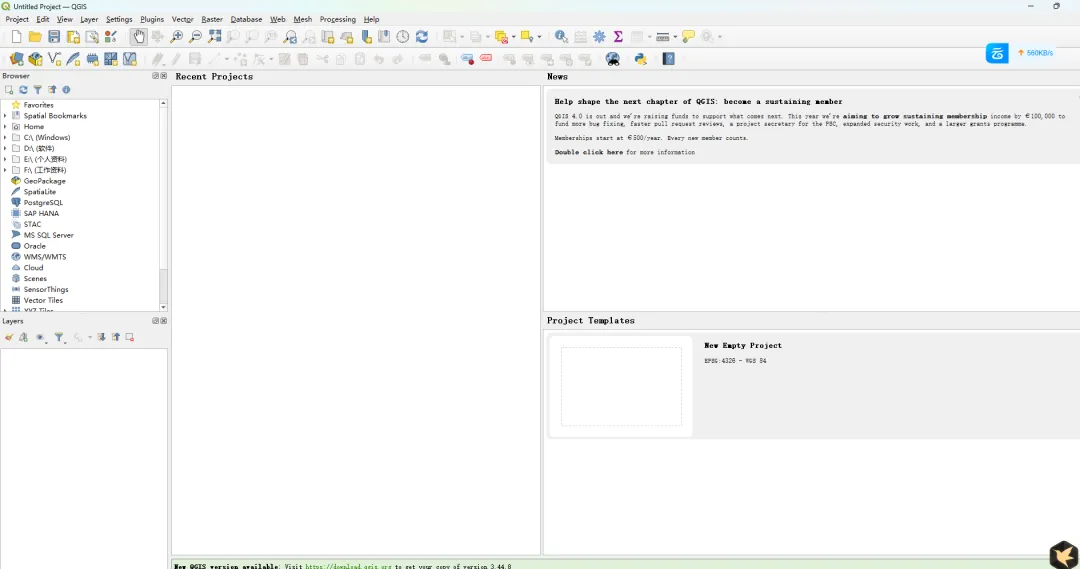Viewport: 1080px width, 569px height.
Task: Create a new temporary scratch layer
Action: 92,59
